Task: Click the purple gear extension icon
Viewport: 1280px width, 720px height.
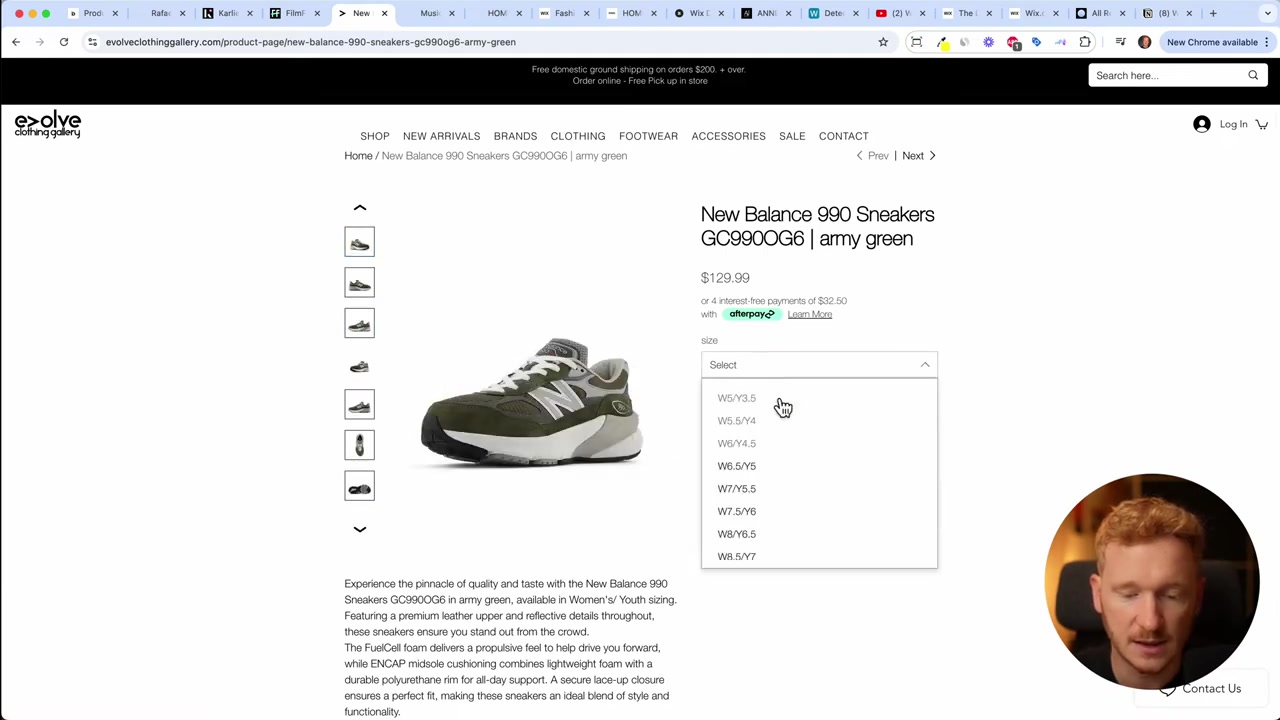Action: click(x=989, y=42)
